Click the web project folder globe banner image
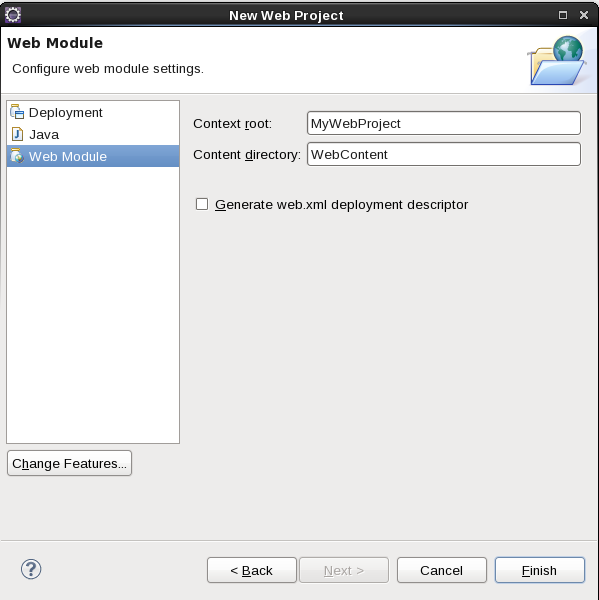599x600 pixels. click(557, 60)
